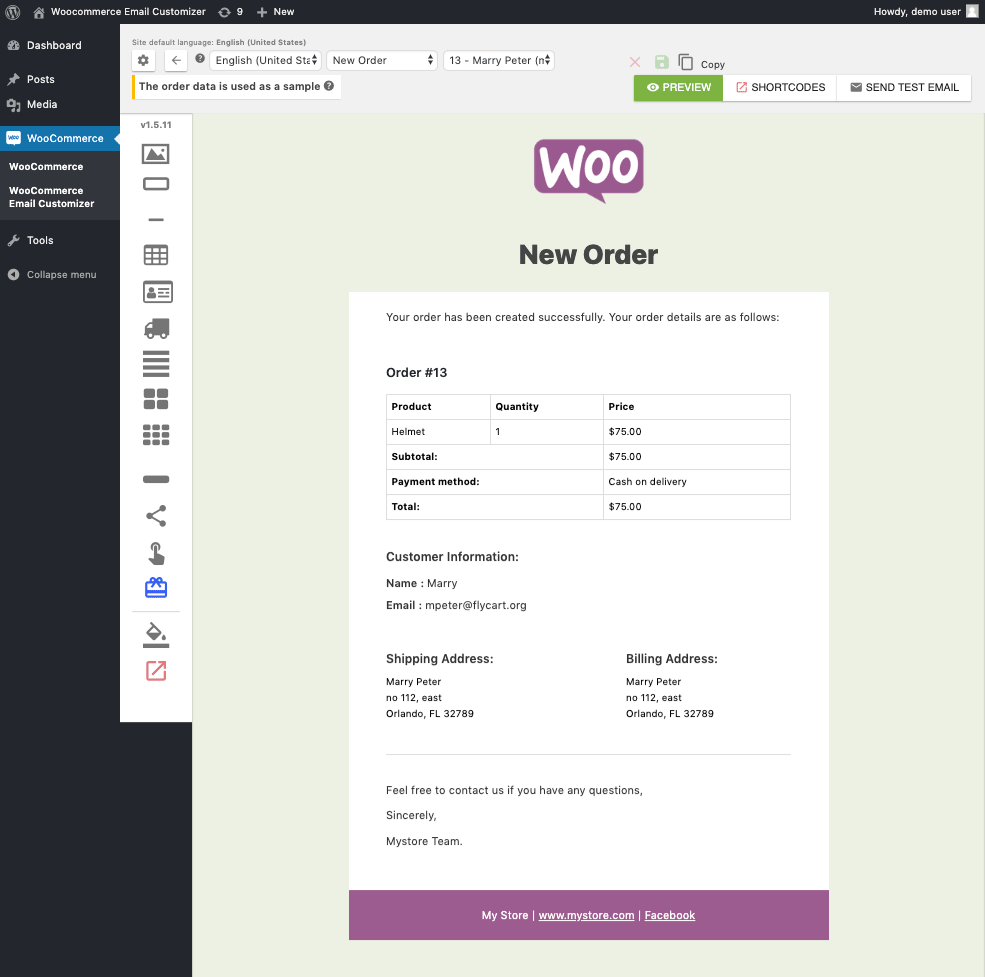This screenshot has height=977, width=985.
Task: Click "Your order has been created" paragraph
Action: coord(582,317)
